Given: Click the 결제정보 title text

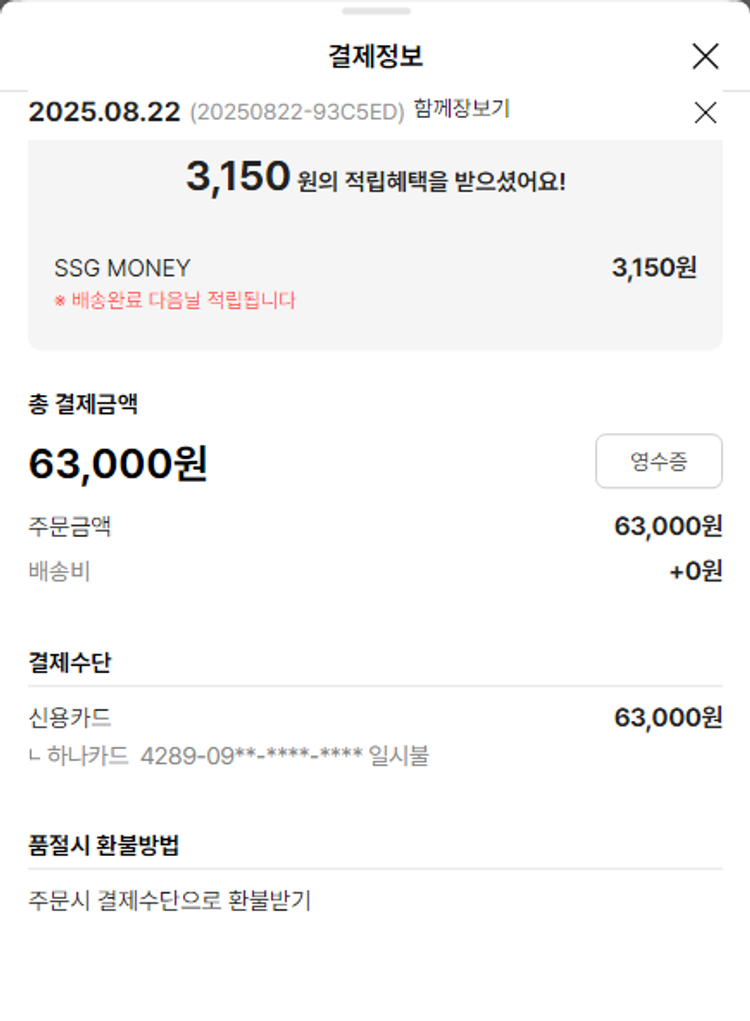Looking at the screenshot, I should point(375,57).
